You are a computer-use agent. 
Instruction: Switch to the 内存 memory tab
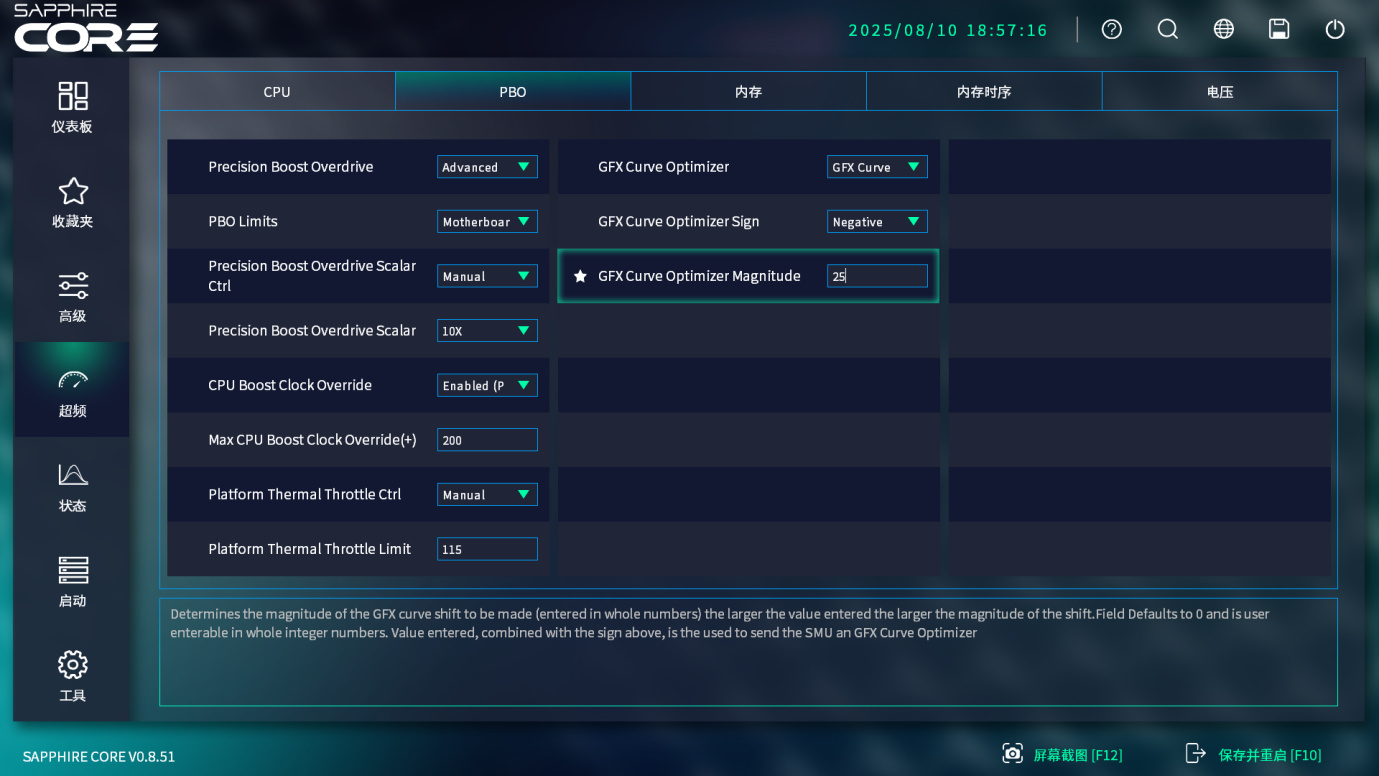[x=748, y=91]
